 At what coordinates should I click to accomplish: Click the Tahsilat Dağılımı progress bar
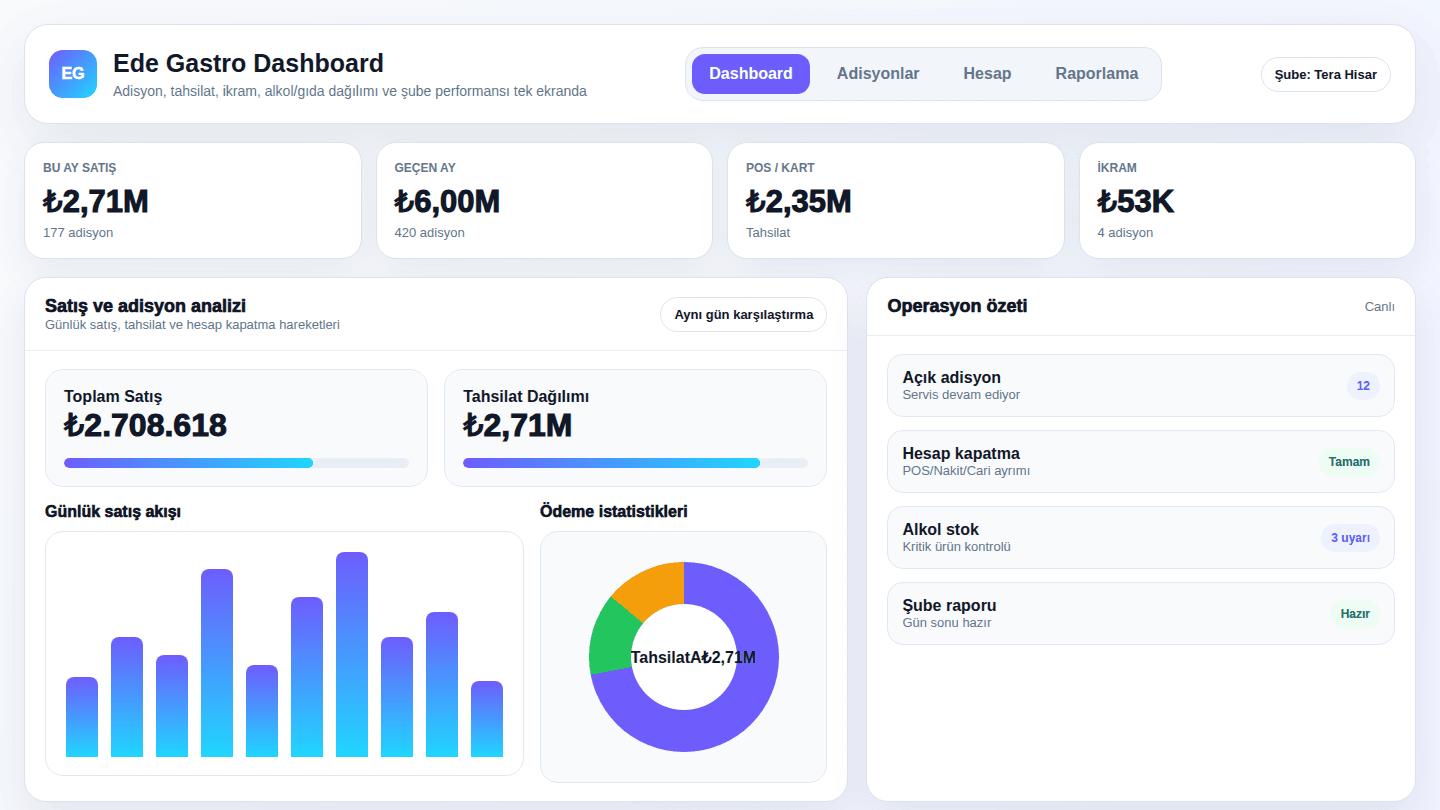[635, 463]
